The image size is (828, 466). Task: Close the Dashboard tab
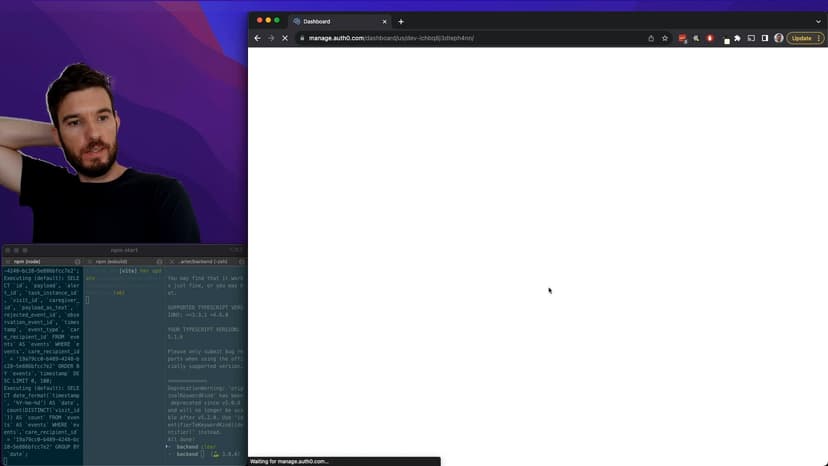tap(386, 21)
